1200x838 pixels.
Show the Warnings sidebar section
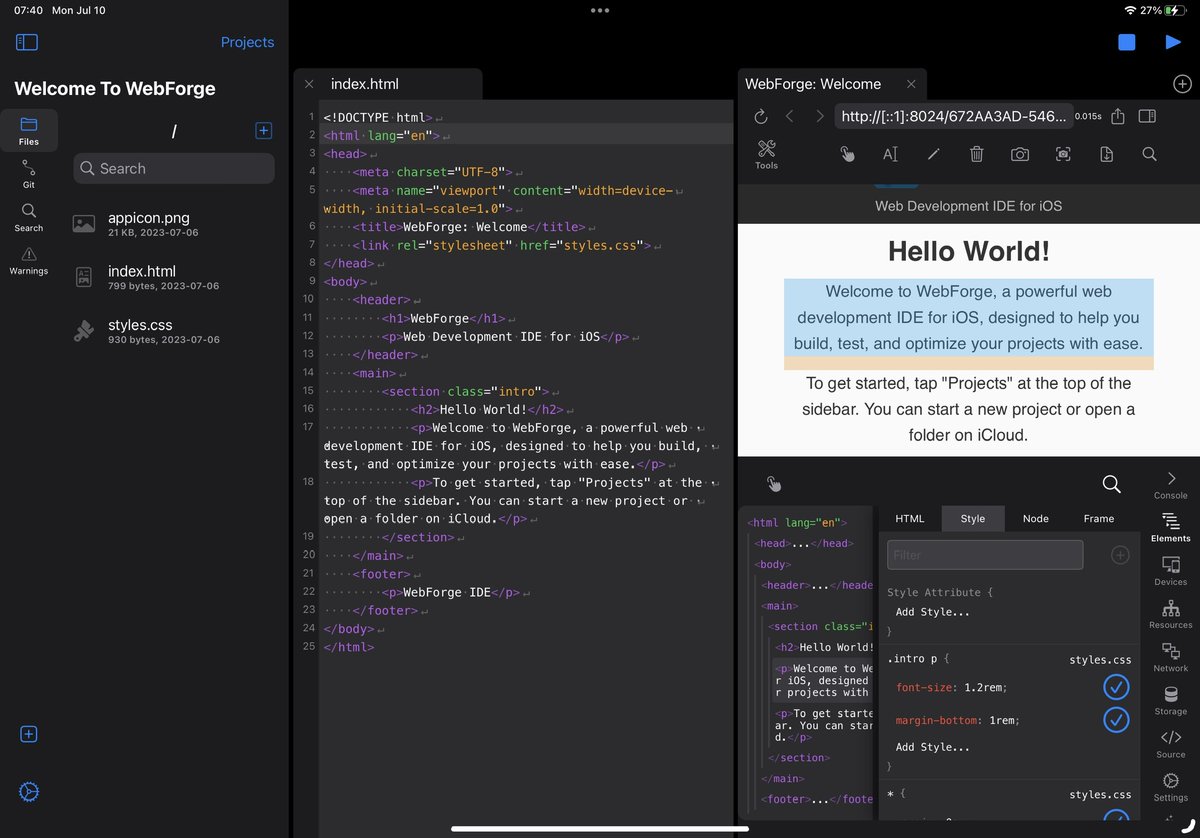[29, 260]
